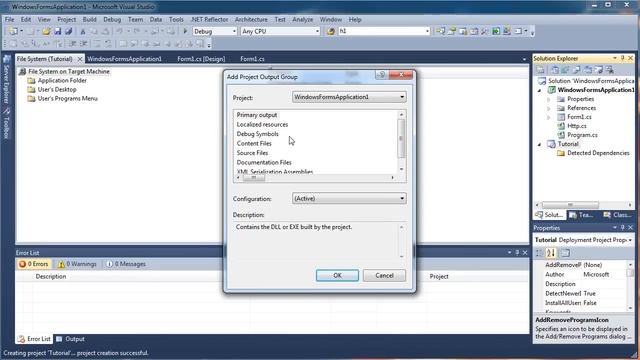Image resolution: width=640 pixels, height=360 pixels.
Task: Click the New Project toolbar icon
Action: coord(13,31)
